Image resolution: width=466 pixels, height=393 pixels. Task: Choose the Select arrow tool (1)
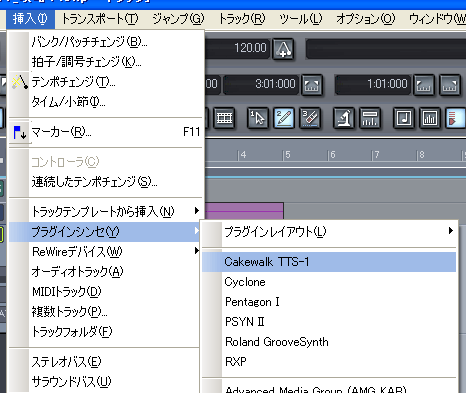[x=258, y=118]
